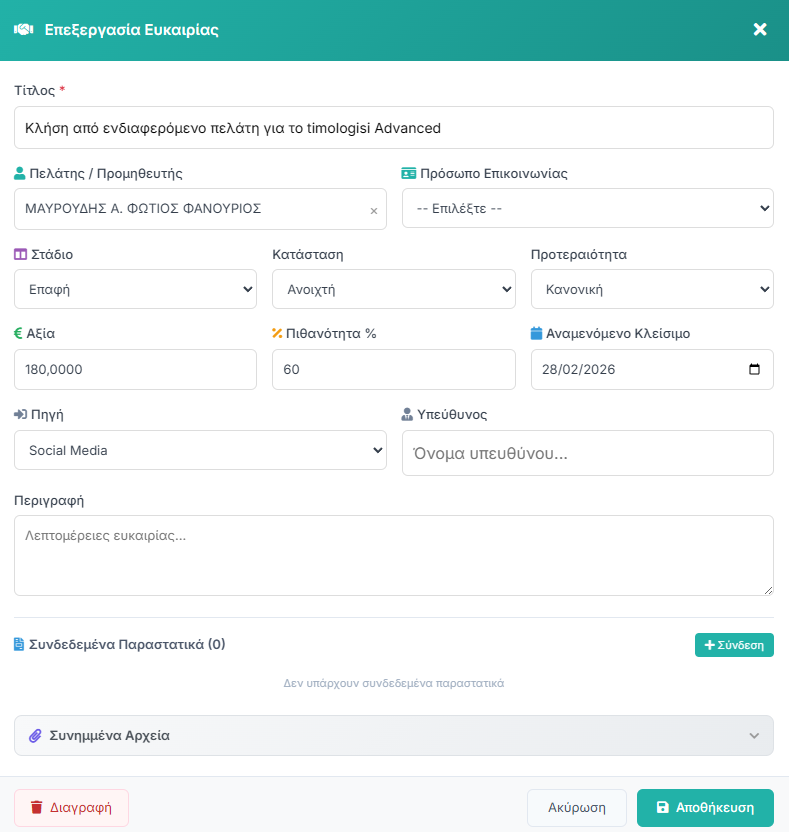The image size is (789, 832).
Task: Cancel editing with the Ακύρωση button
Action: (x=576, y=808)
